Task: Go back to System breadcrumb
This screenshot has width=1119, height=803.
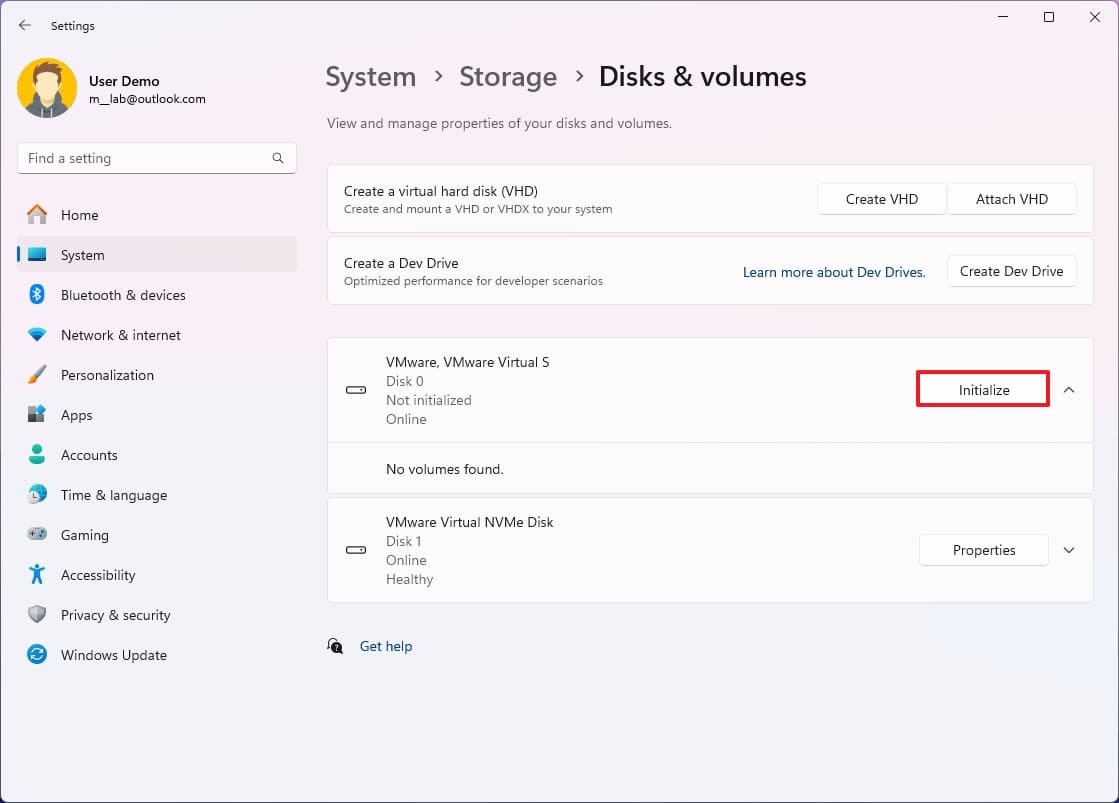Action: 371,76
